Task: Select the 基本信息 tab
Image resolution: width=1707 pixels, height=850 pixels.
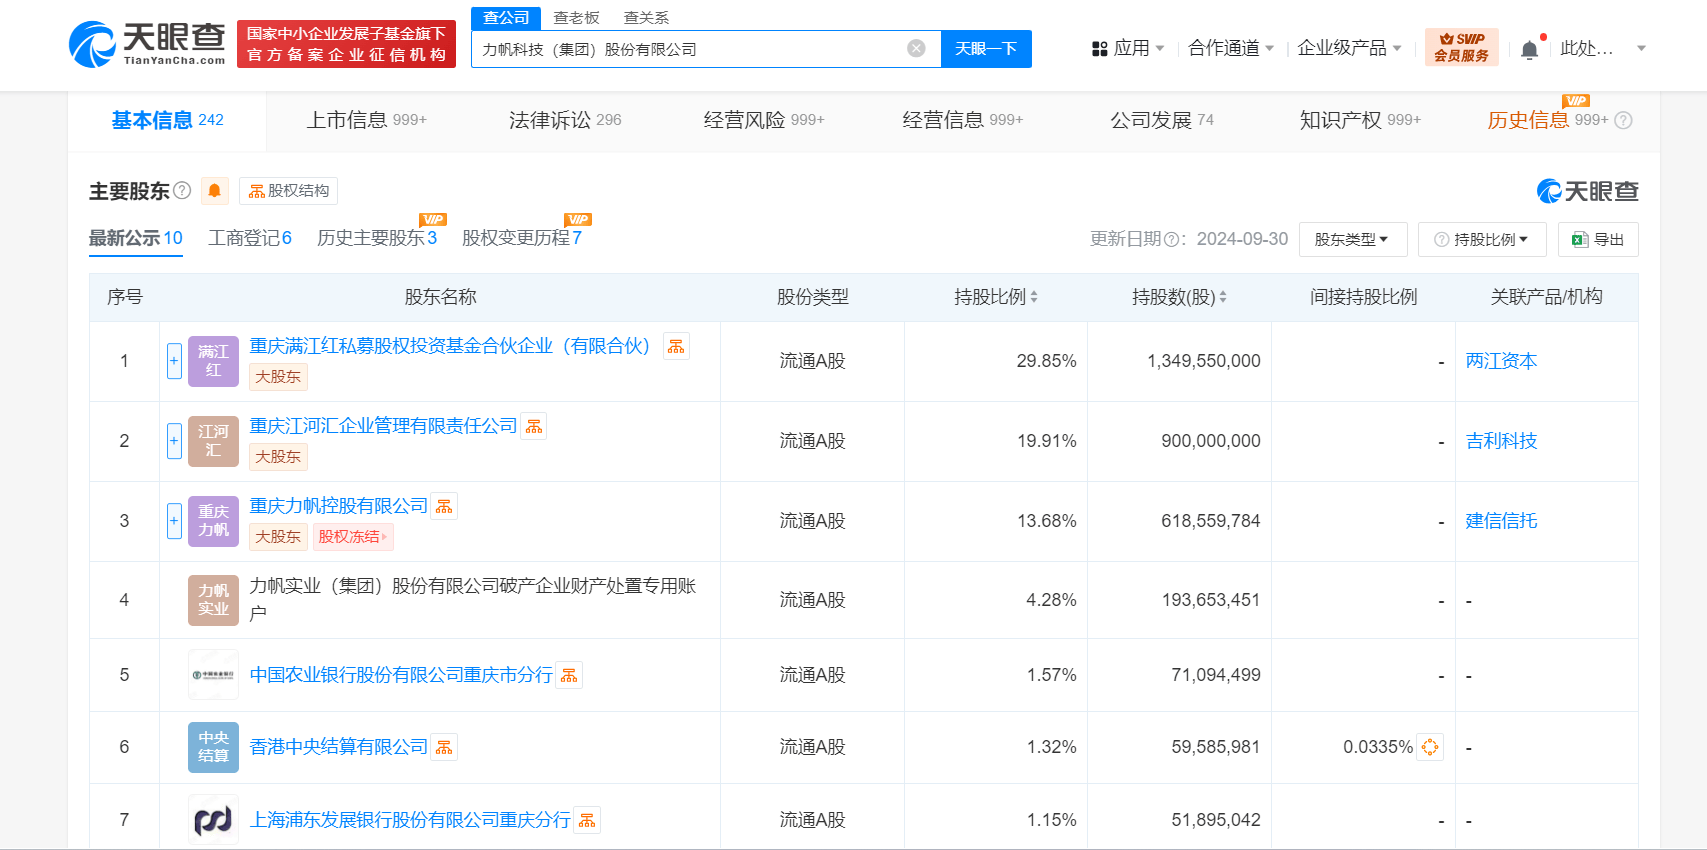Action: click(167, 120)
